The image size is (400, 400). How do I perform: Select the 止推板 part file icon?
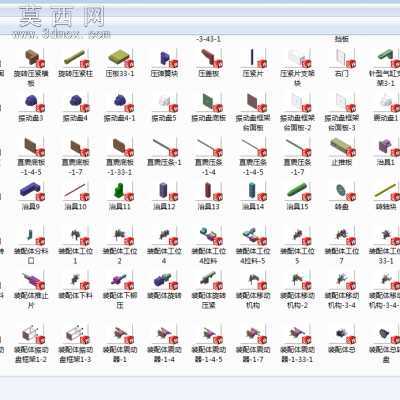[x=342, y=147]
